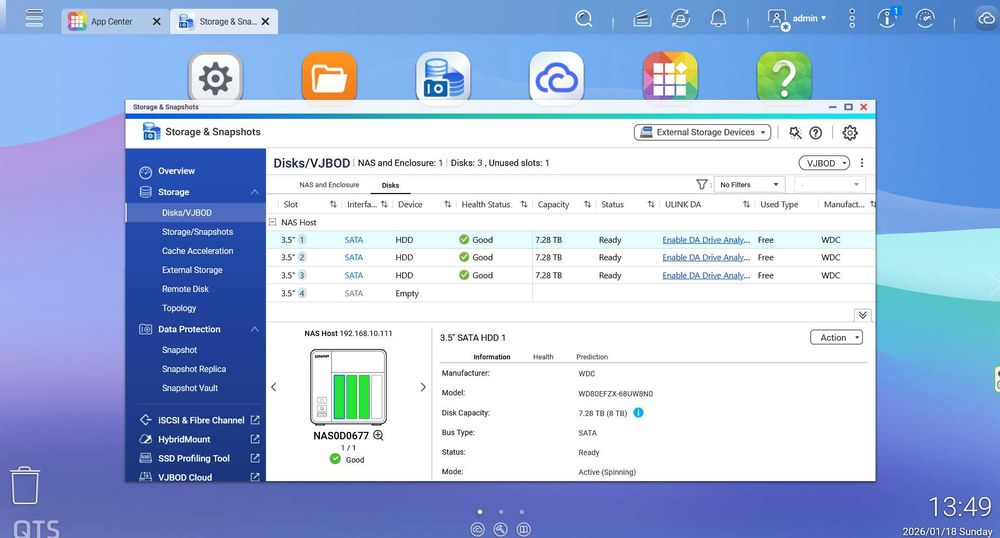Open the dashboard gauge icon in top bar
Image resolution: width=1000 pixels, height=538 pixels.
pyautogui.click(x=925, y=18)
